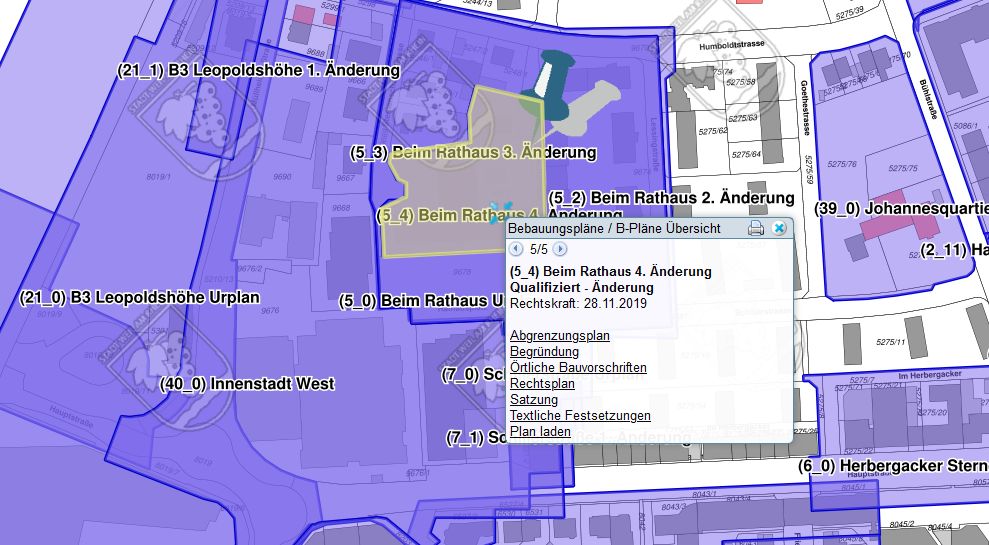
Task: Open Textliche Festsetzungen link
Action: [x=579, y=416]
